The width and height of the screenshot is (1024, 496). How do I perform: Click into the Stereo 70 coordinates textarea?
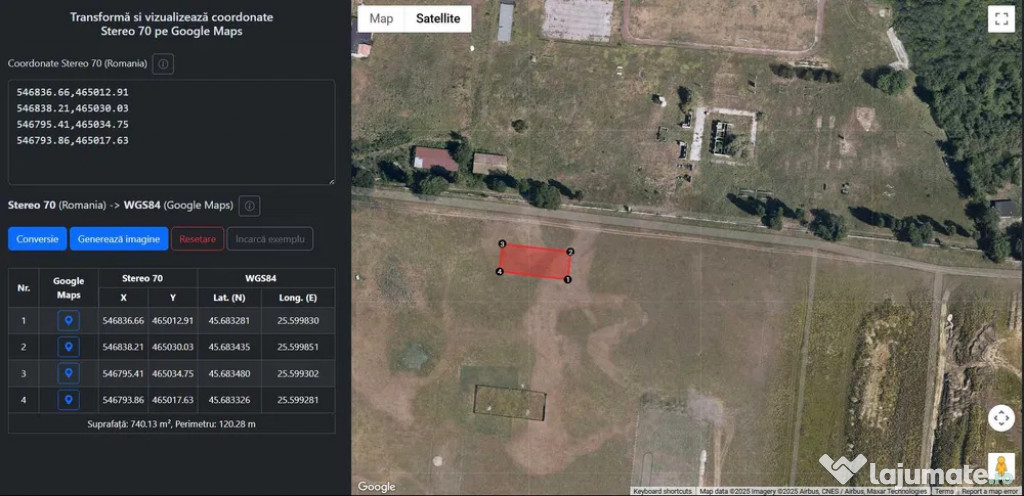(x=171, y=132)
